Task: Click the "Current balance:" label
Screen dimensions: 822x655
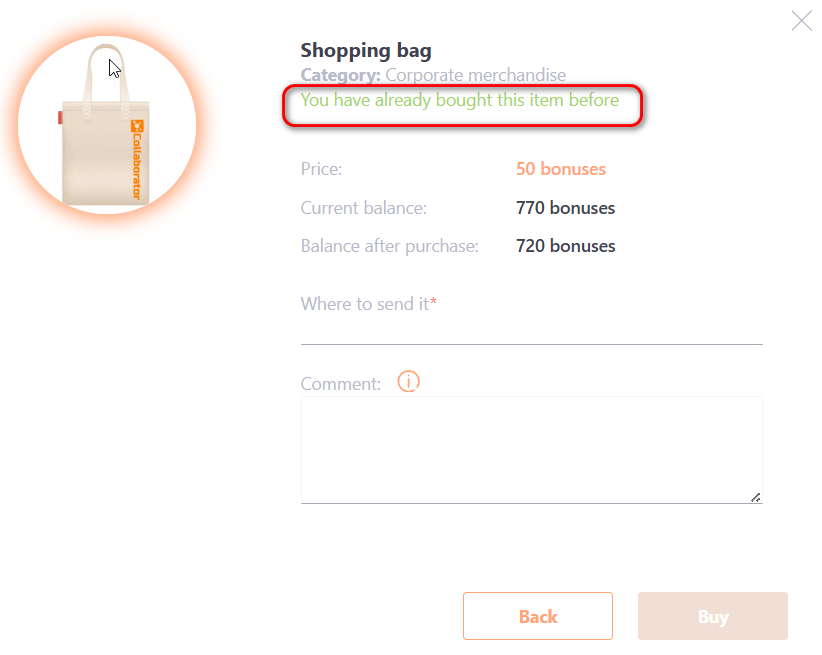Action: (364, 208)
